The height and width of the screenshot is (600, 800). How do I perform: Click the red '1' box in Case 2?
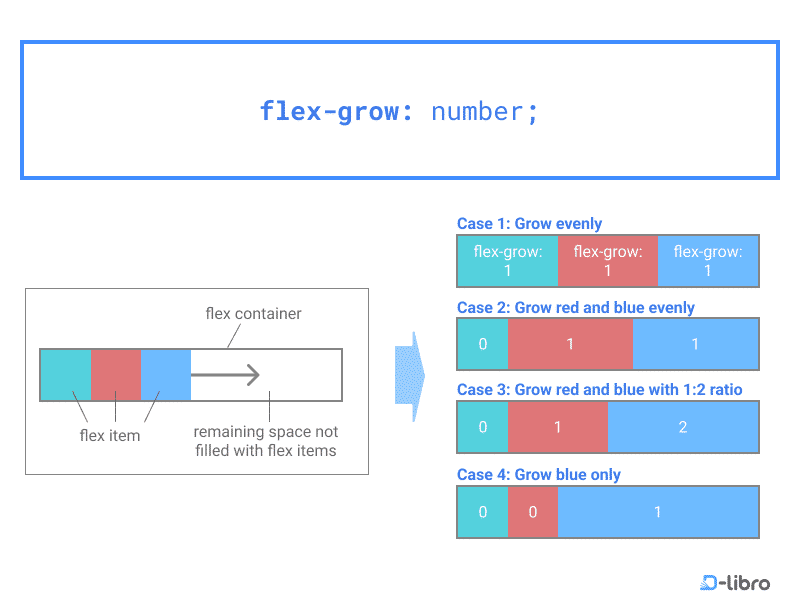click(x=570, y=344)
